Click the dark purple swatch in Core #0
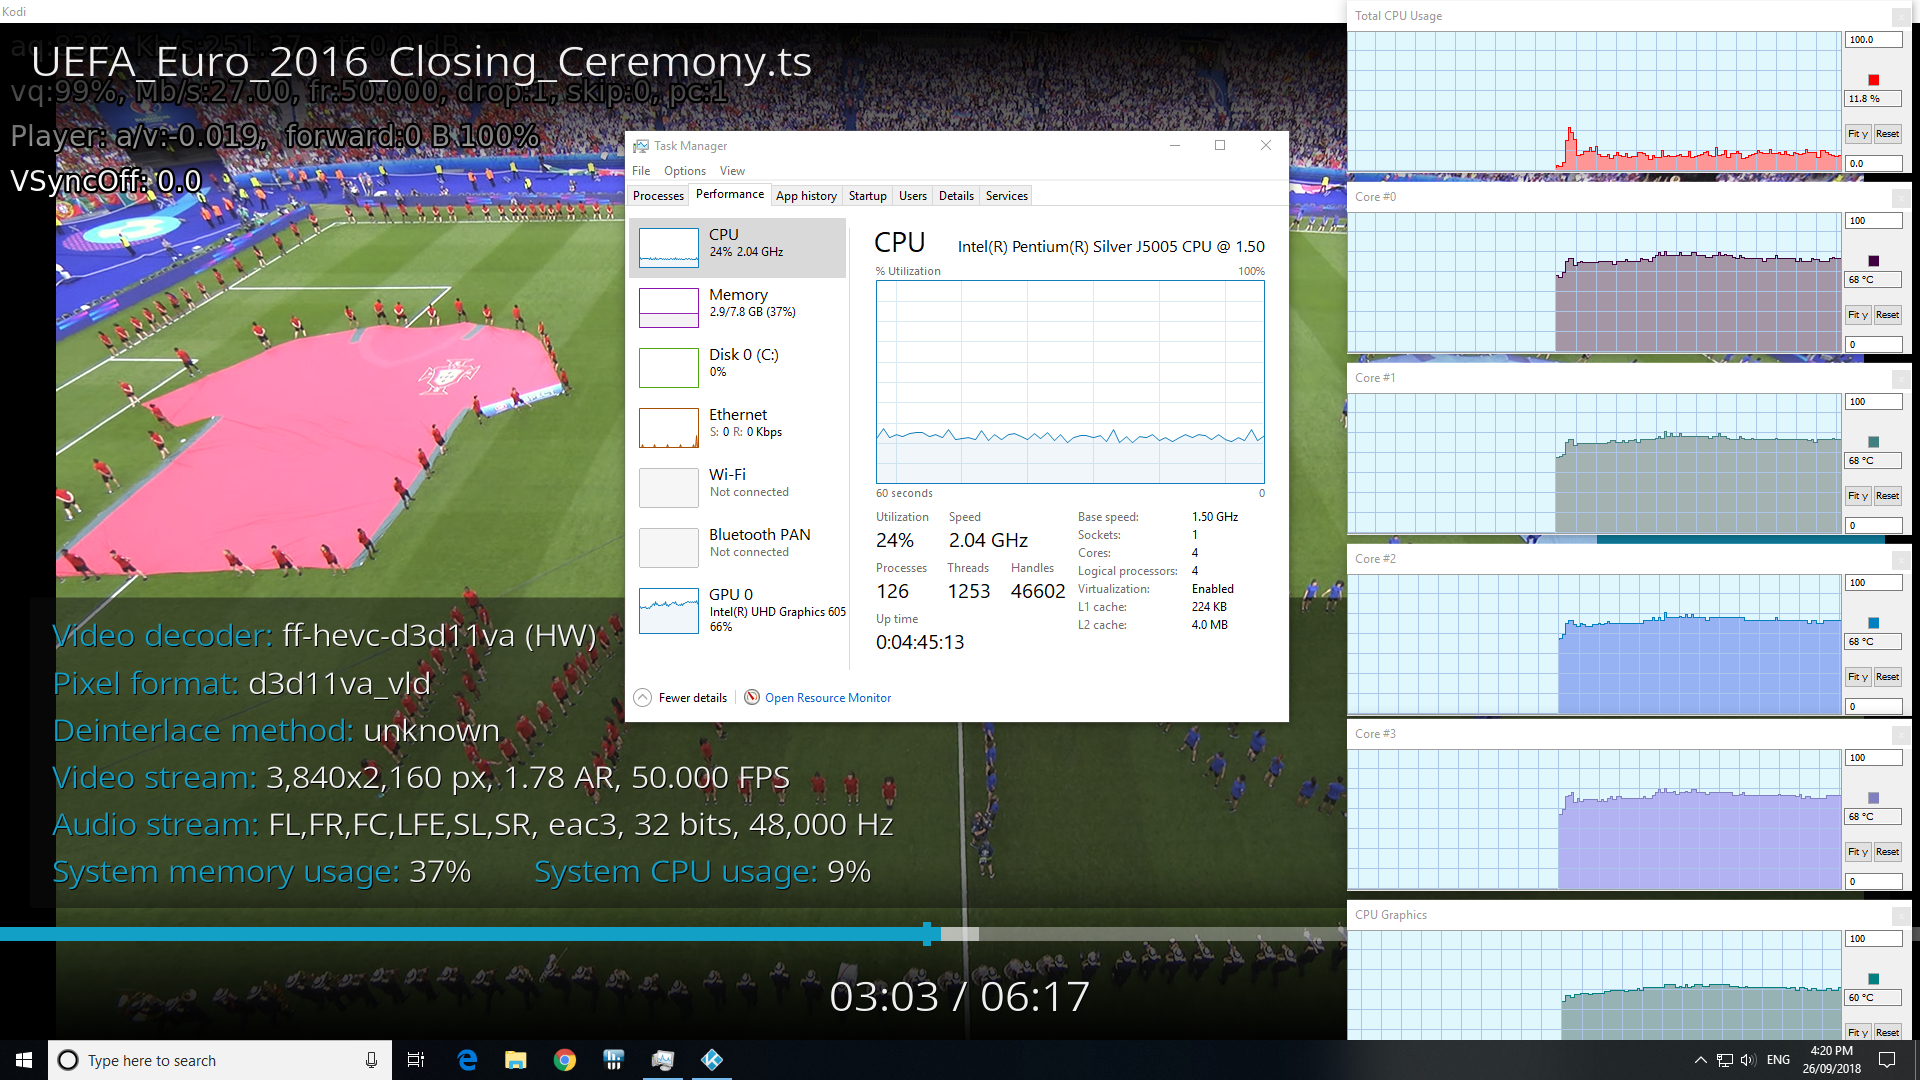Image resolution: width=1920 pixels, height=1080 pixels. (x=1874, y=261)
